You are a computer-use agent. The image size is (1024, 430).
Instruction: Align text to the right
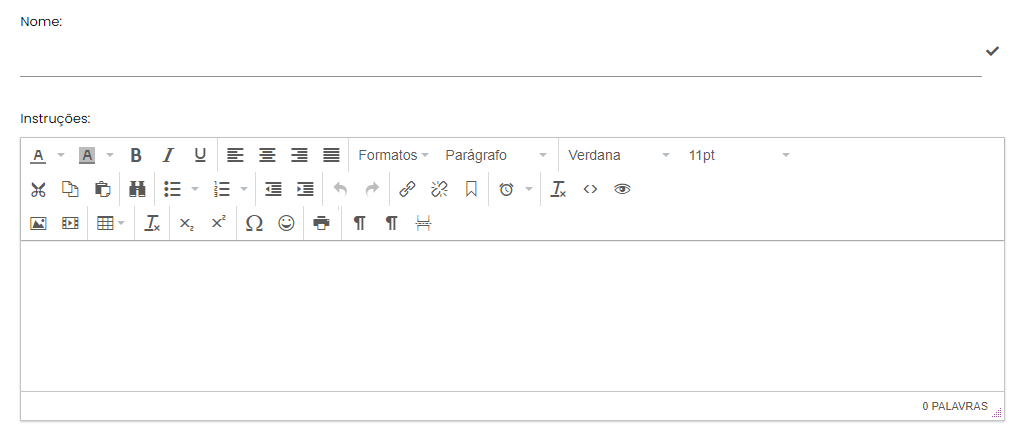tap(299, 156)
